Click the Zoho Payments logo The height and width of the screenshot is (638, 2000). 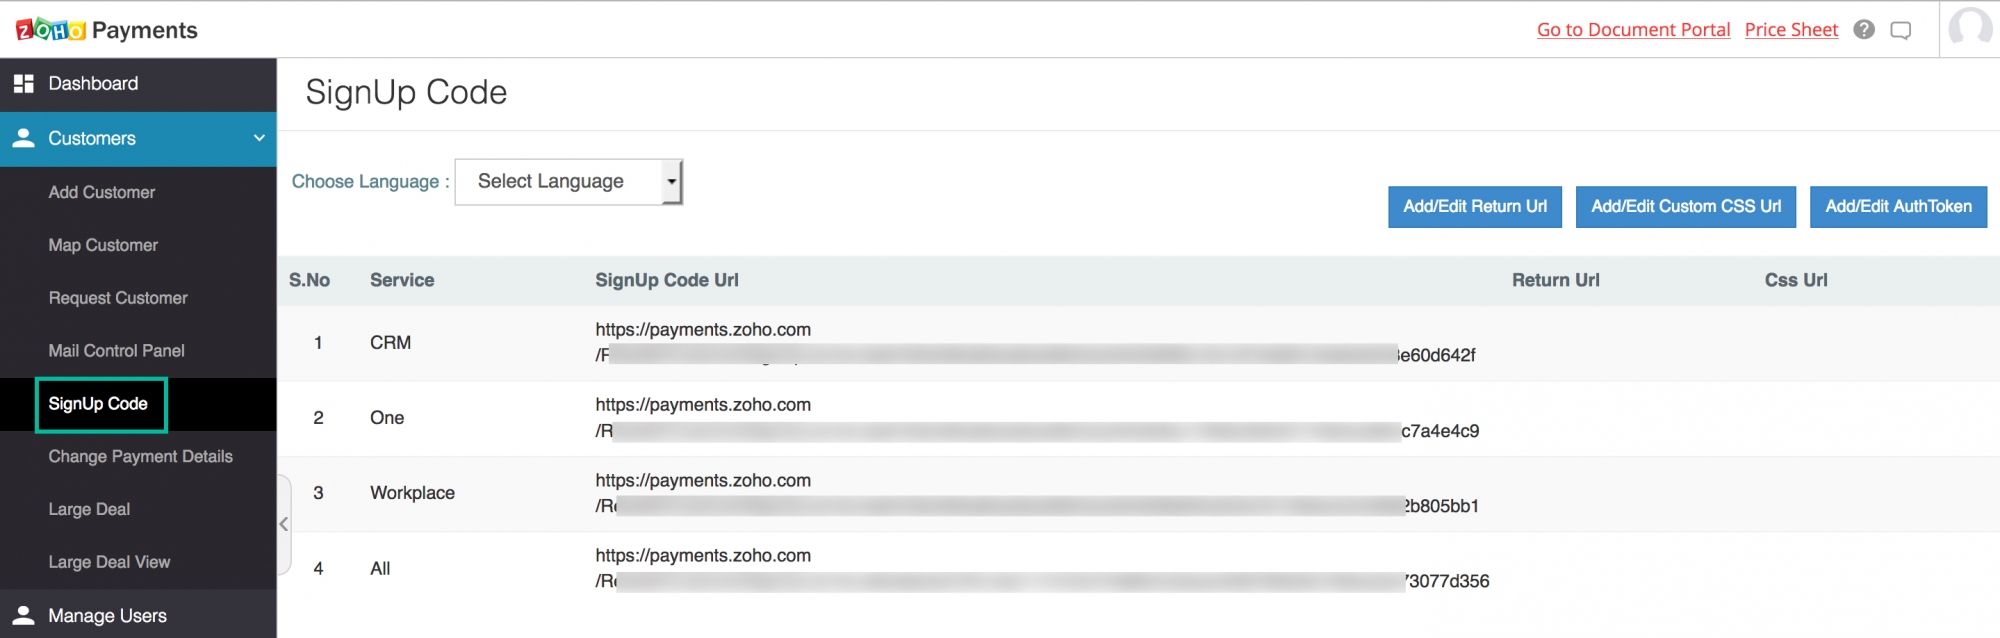(106, 30)
